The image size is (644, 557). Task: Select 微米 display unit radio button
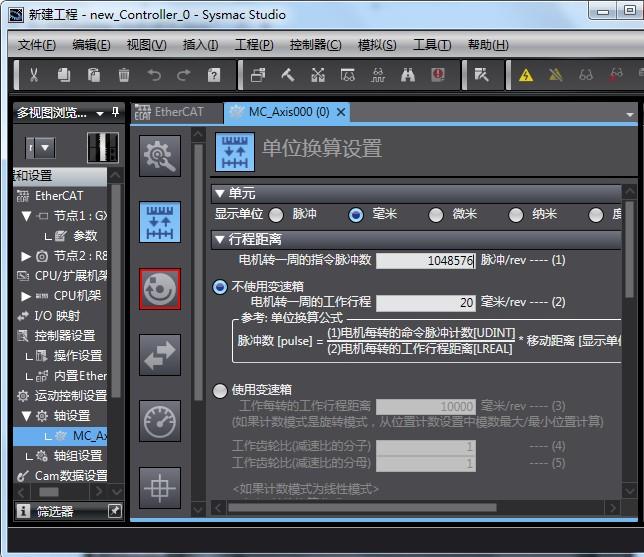[436, 214]
